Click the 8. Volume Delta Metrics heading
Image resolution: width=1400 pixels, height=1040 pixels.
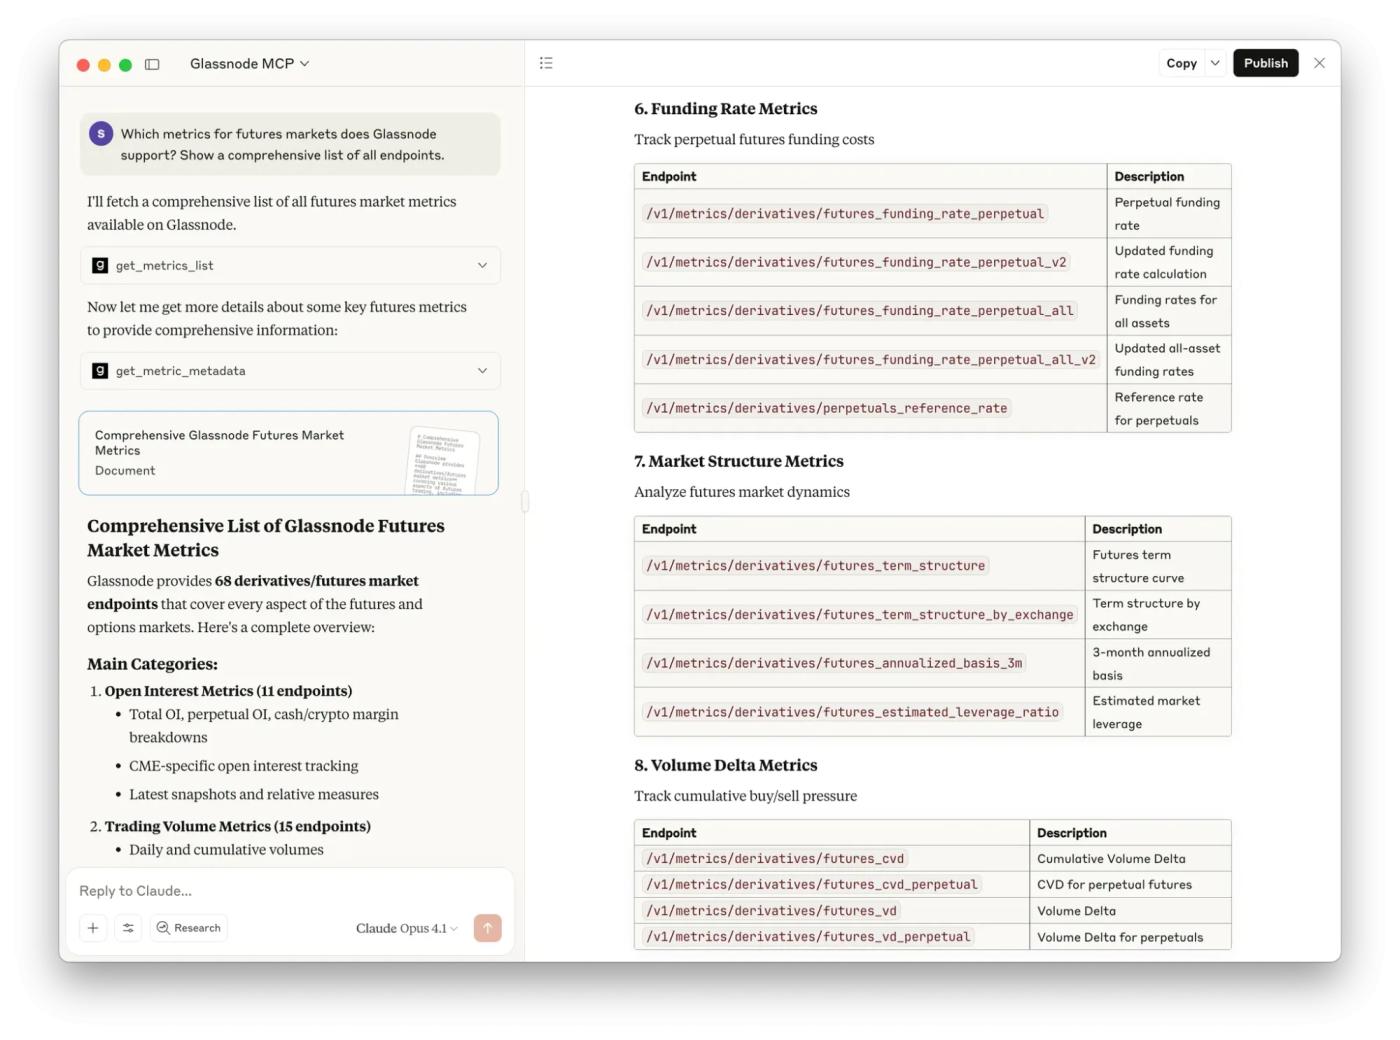[x=726, y=765]
